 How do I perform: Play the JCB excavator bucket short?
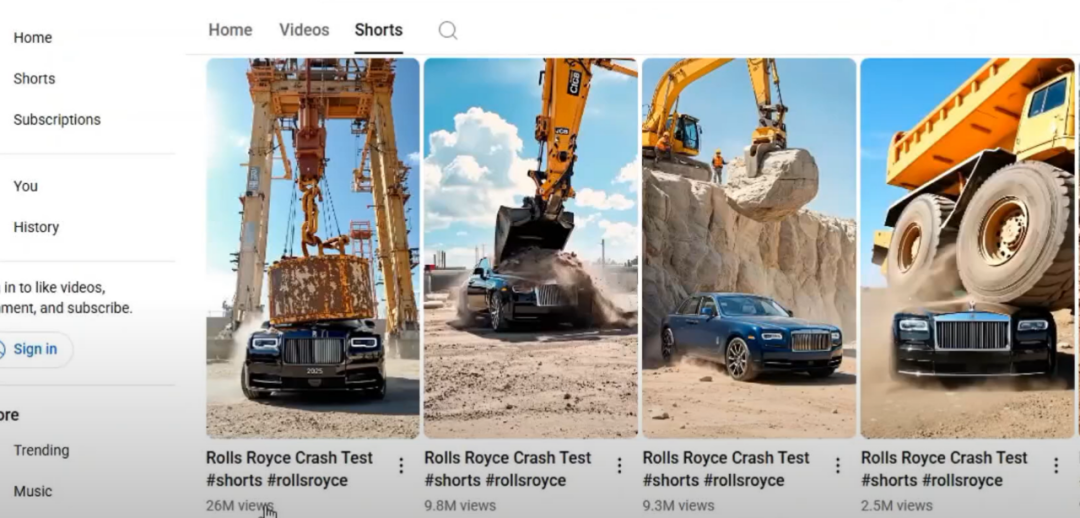point(530,248)
